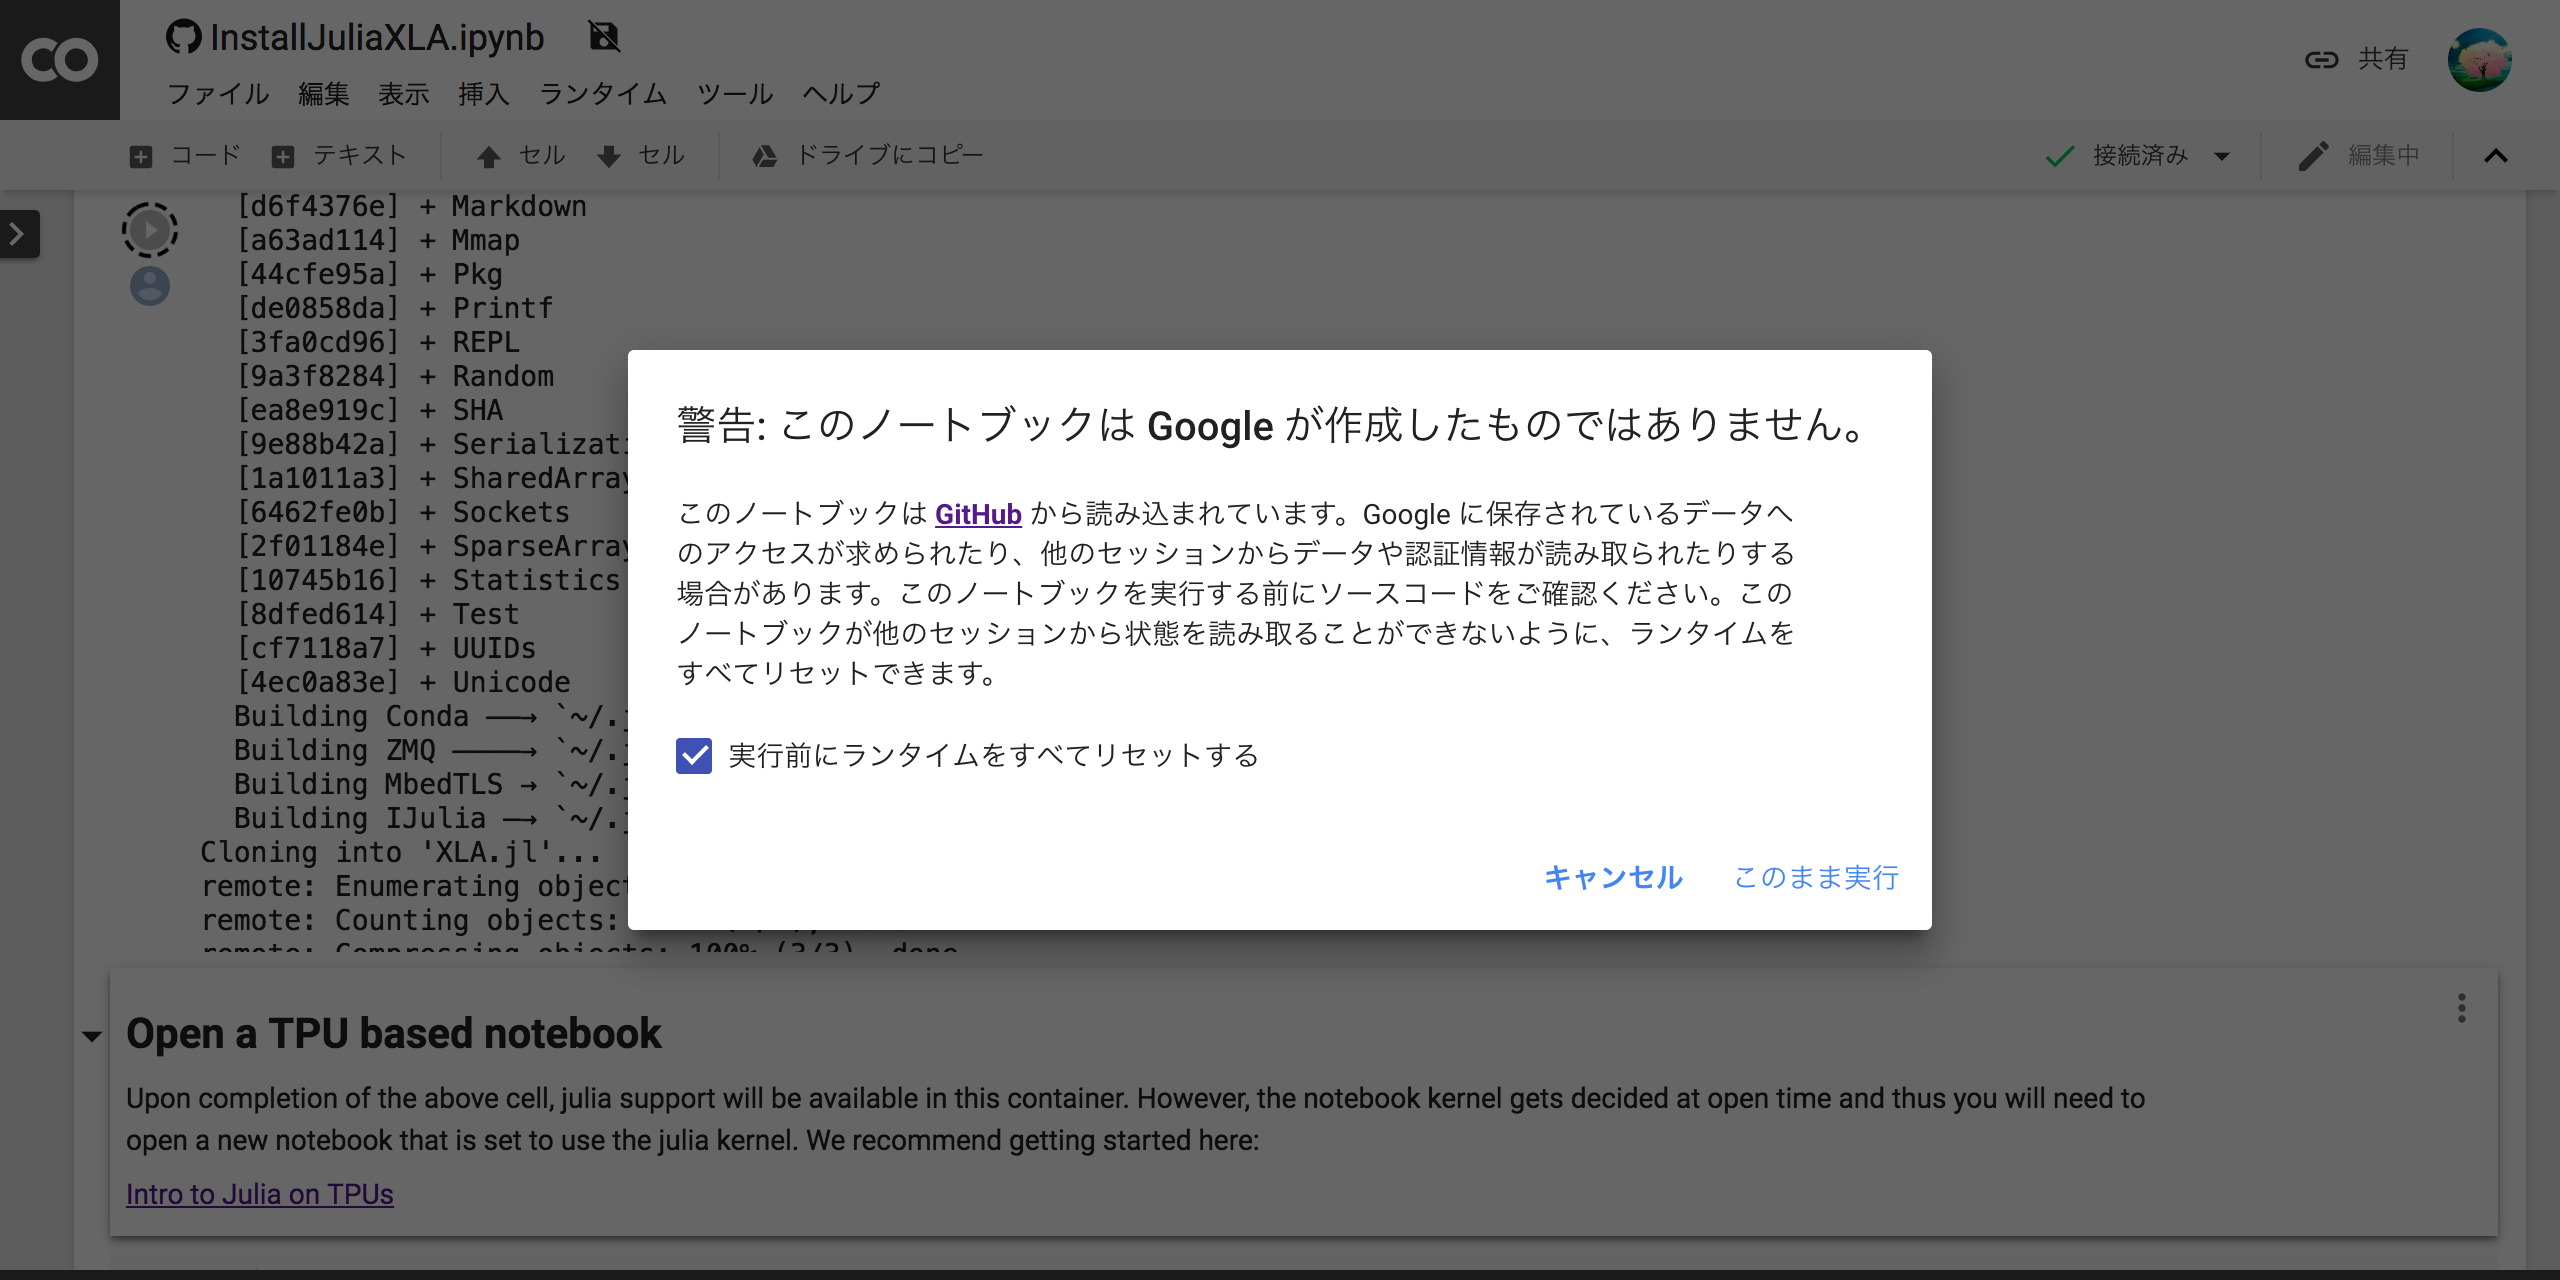Uncheck 実行前にランタイムをすべてリセットする

696,757
